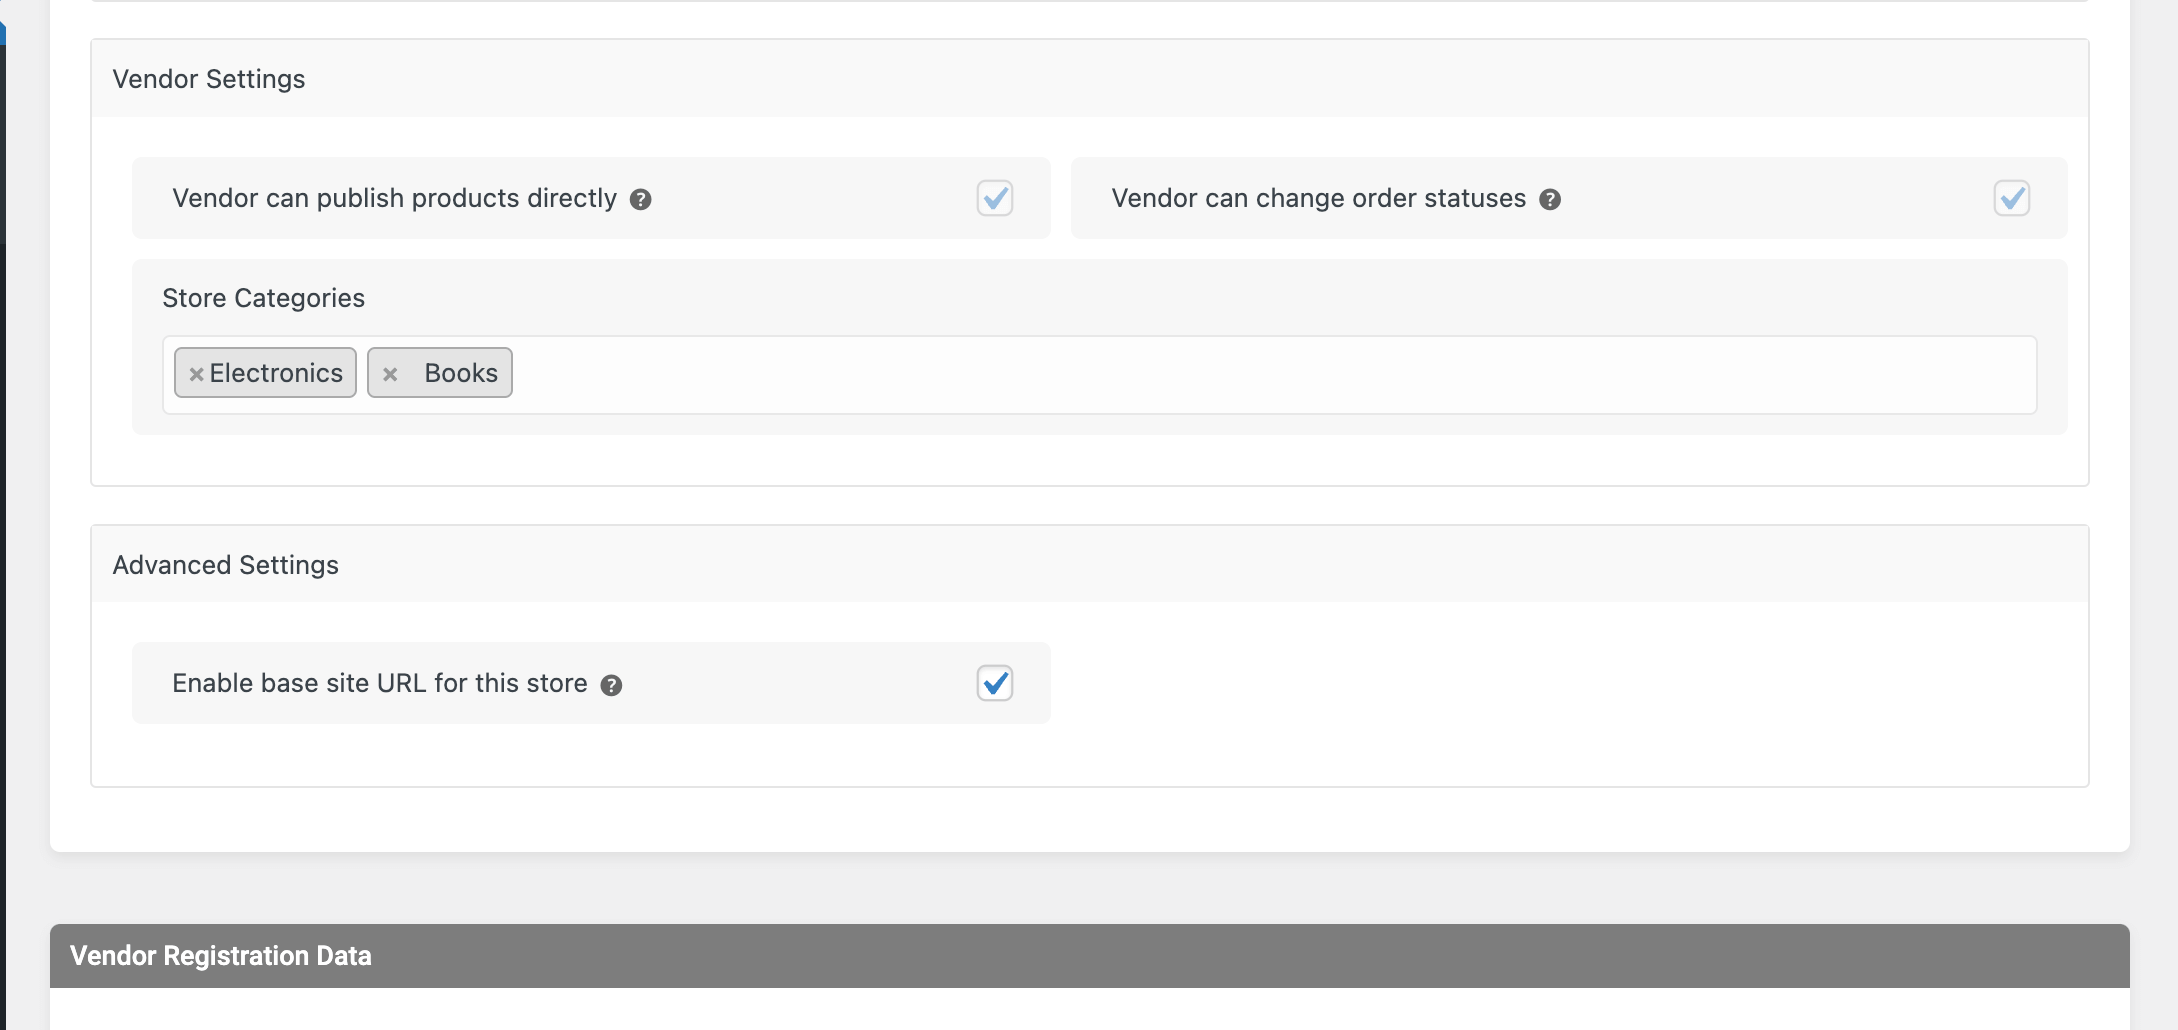Toggle Vendor can change order statuses checkbox
The width and height of the screenshot is (2178, 1030).
pos(2012,198)
